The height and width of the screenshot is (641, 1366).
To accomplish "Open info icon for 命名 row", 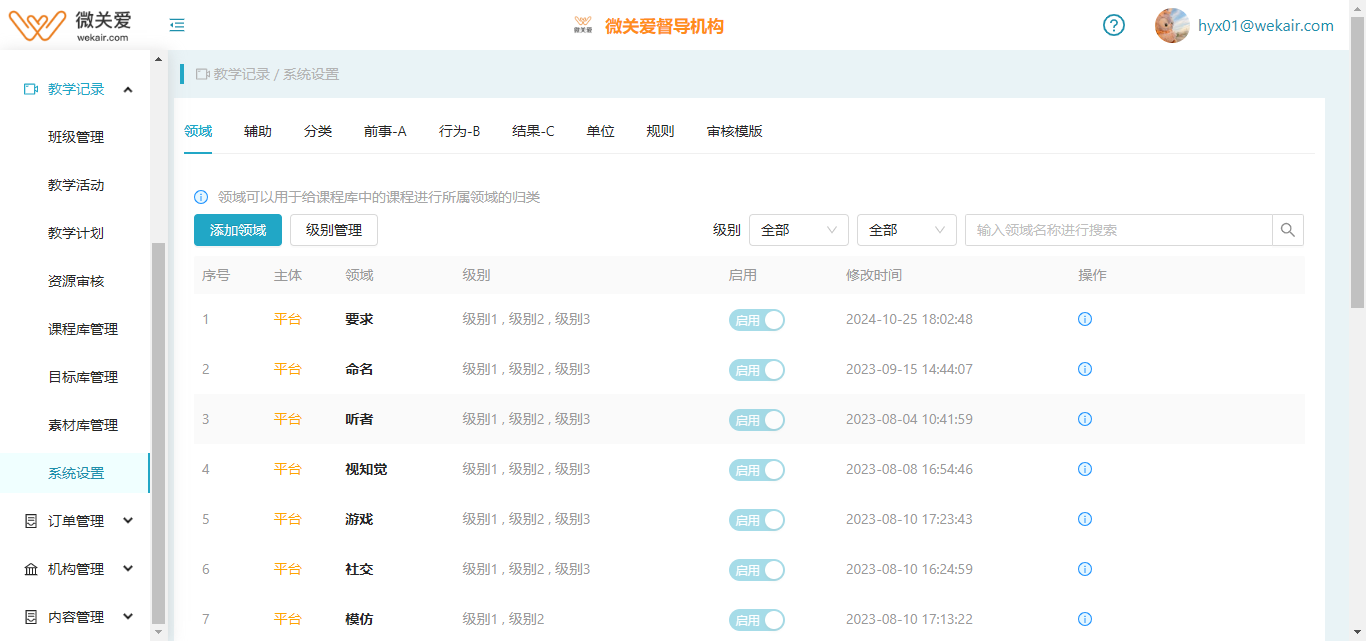I will [x=1085, y=369].
